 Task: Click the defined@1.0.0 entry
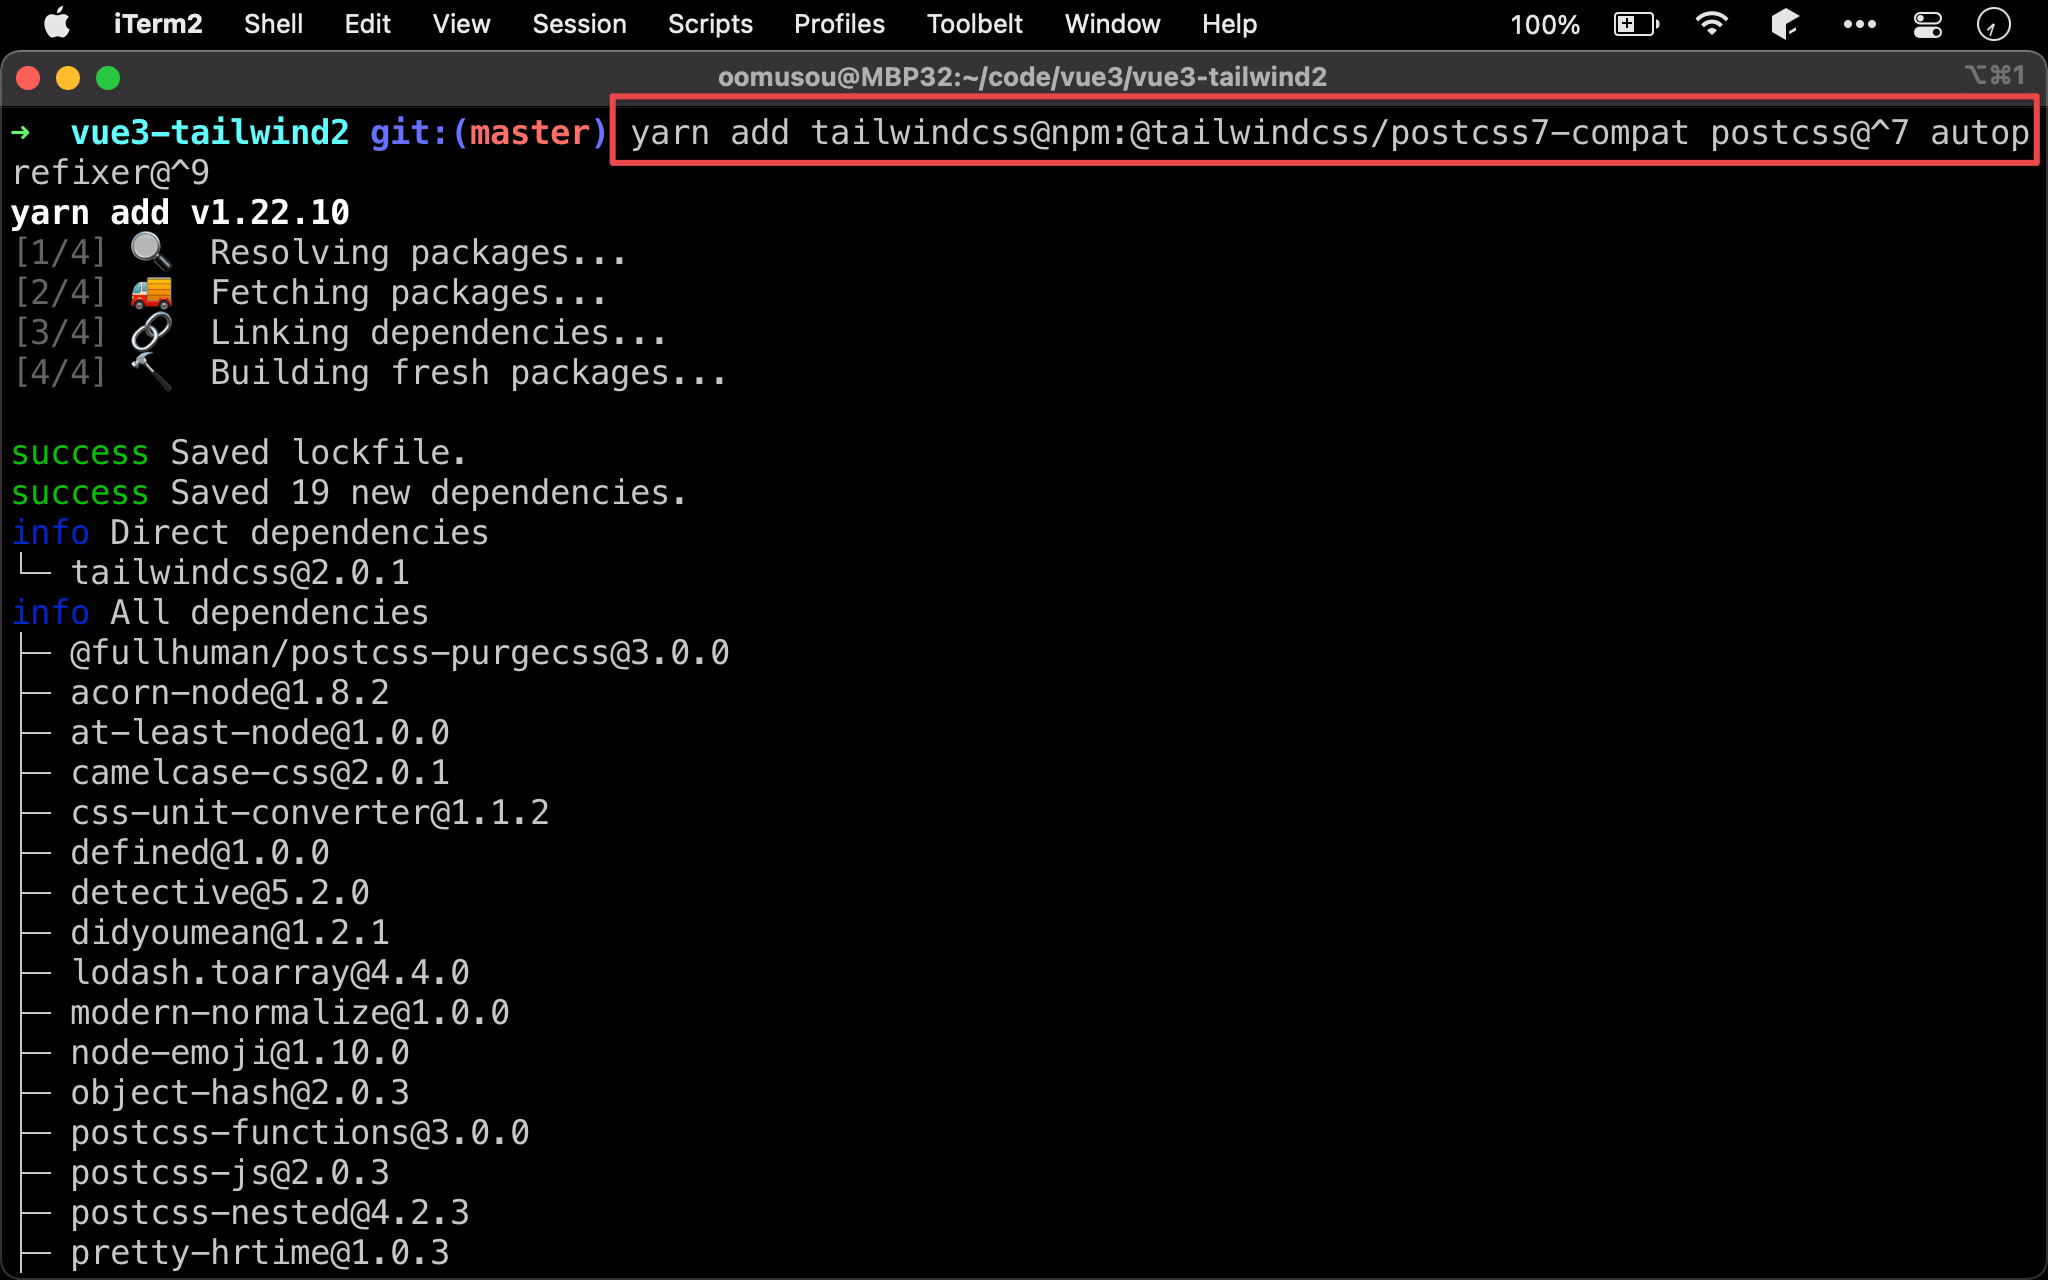click(200, 852)
